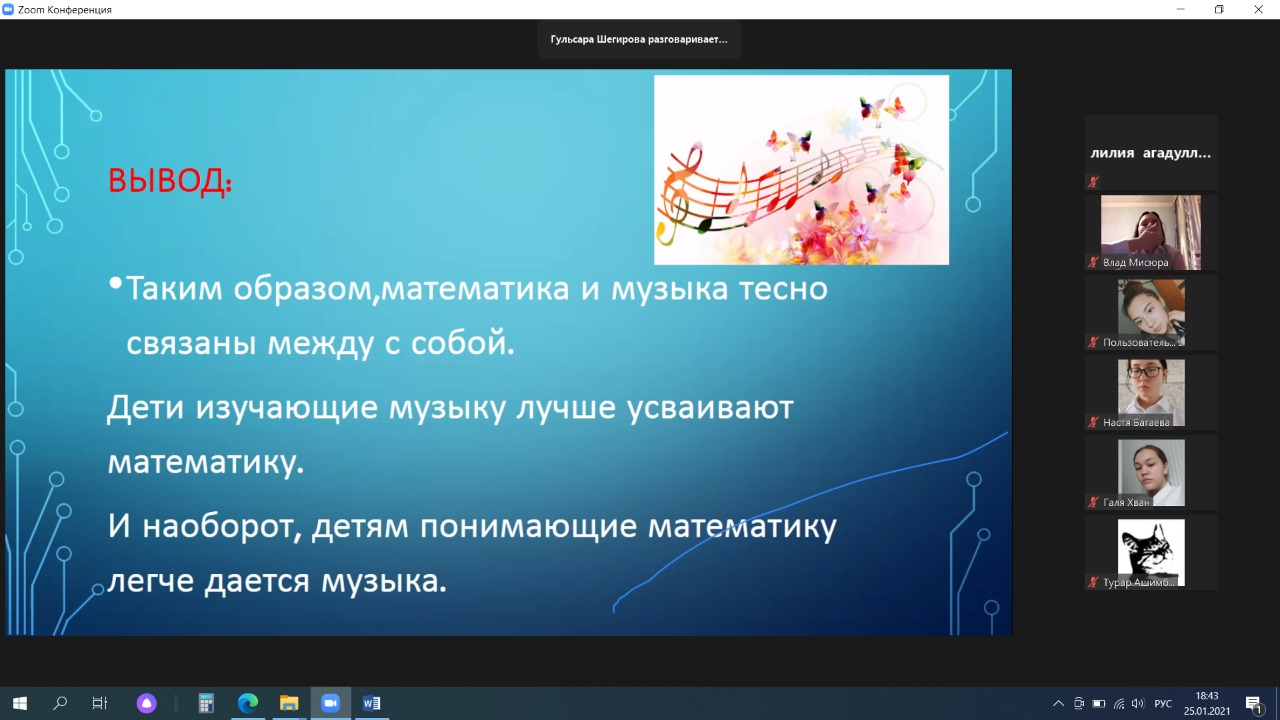The image size is (1280, 720).
Task: Select Настя Багаева's video thumbnail
Action: click(1151, 392)
